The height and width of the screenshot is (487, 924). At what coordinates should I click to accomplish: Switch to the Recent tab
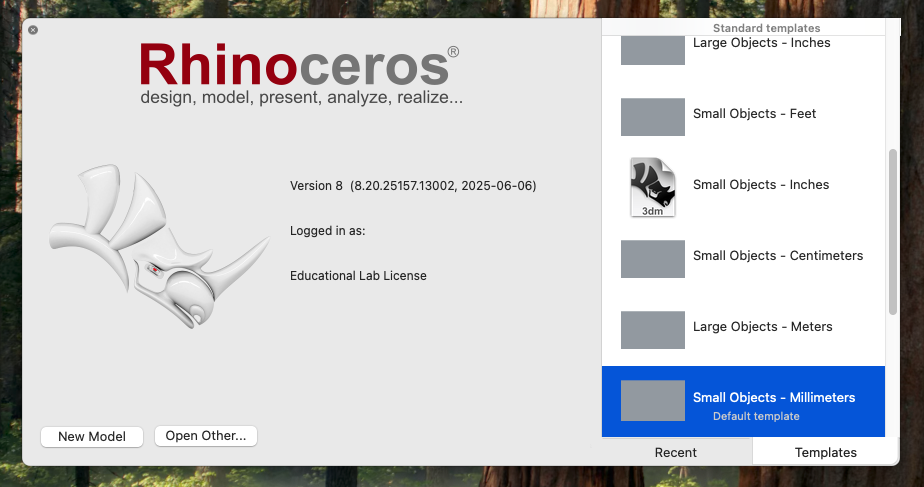[676, 452]
